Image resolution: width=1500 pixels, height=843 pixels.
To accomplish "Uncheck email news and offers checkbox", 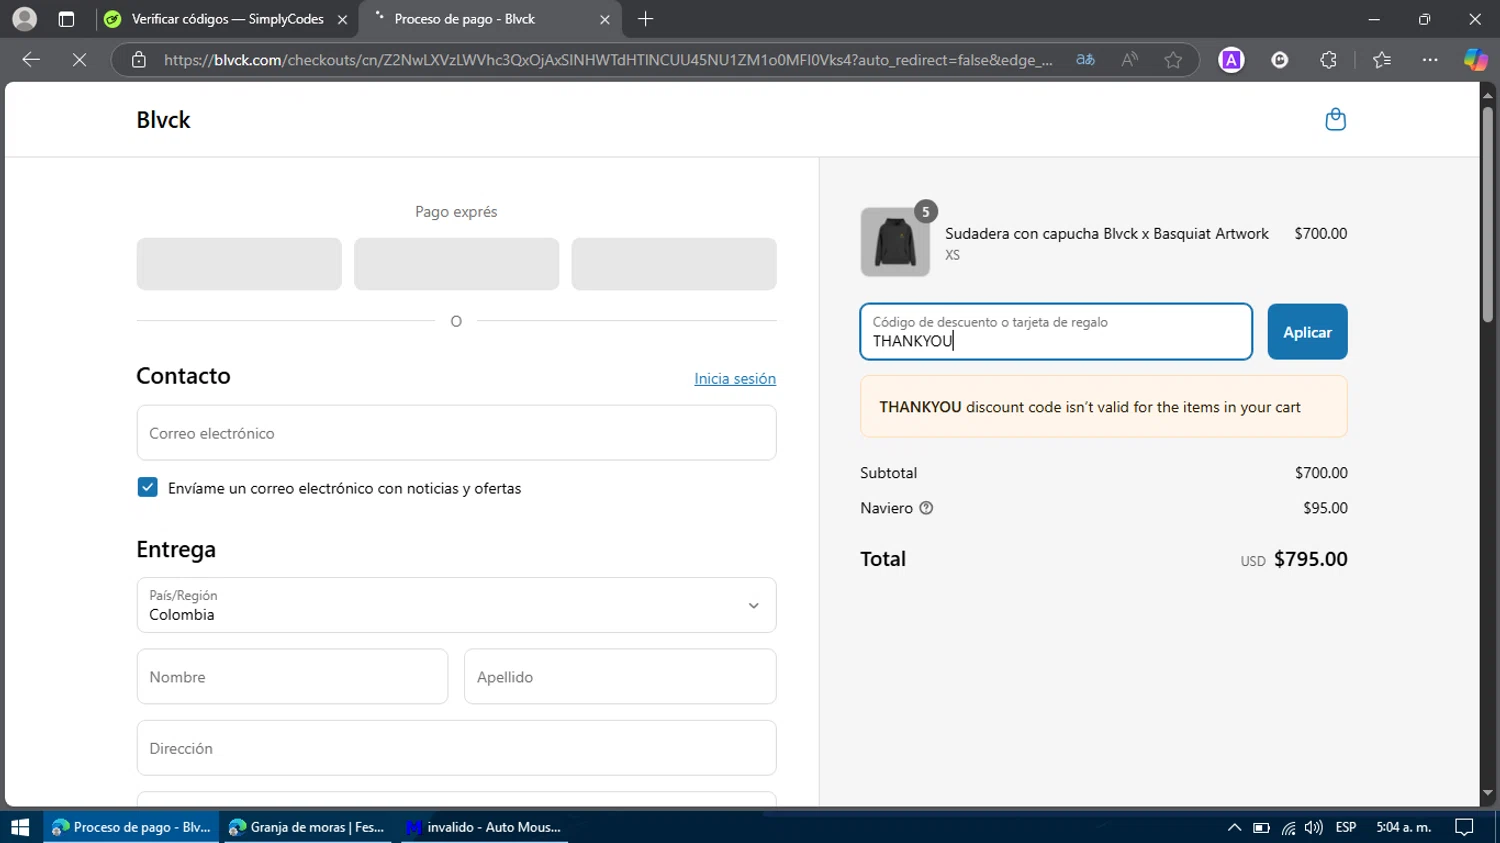I will 147,487.
